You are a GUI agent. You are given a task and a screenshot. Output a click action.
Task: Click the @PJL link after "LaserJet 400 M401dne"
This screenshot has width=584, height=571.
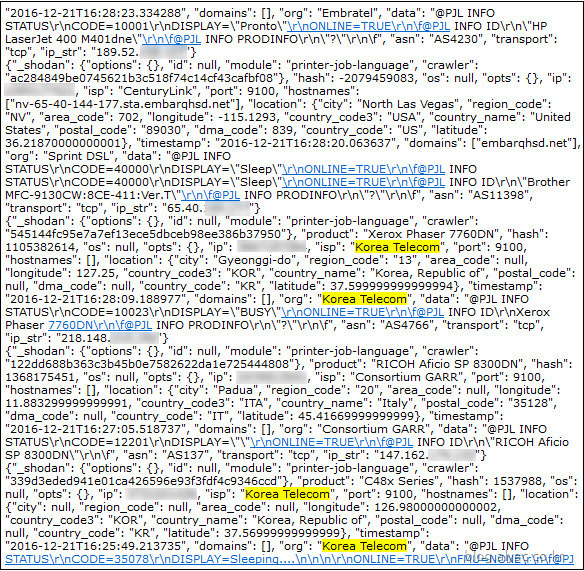click(172, 39)
